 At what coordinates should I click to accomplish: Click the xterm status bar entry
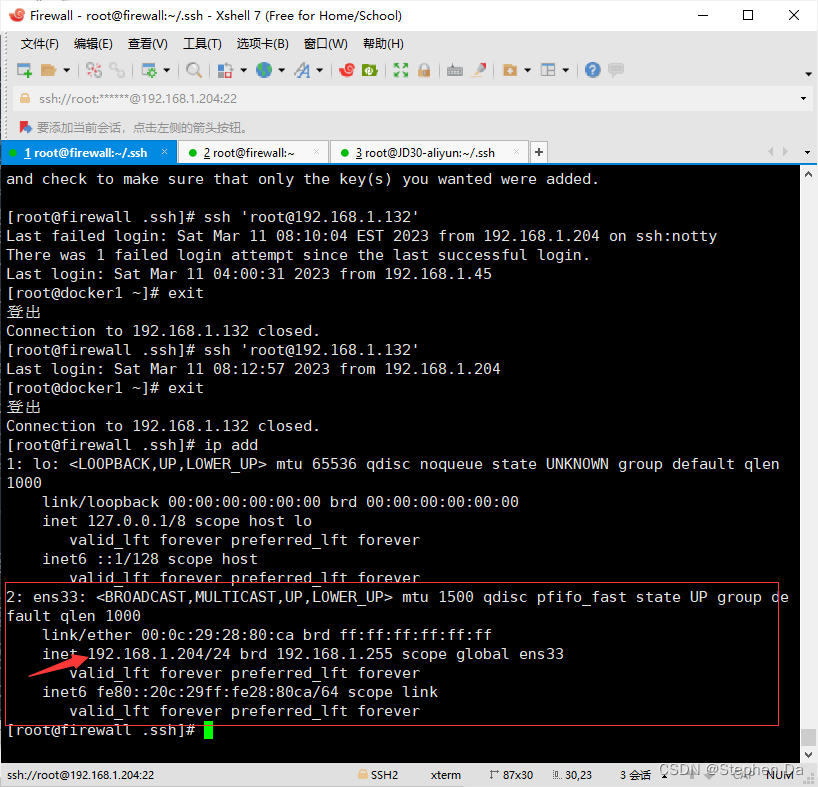(x=446, y=775)
